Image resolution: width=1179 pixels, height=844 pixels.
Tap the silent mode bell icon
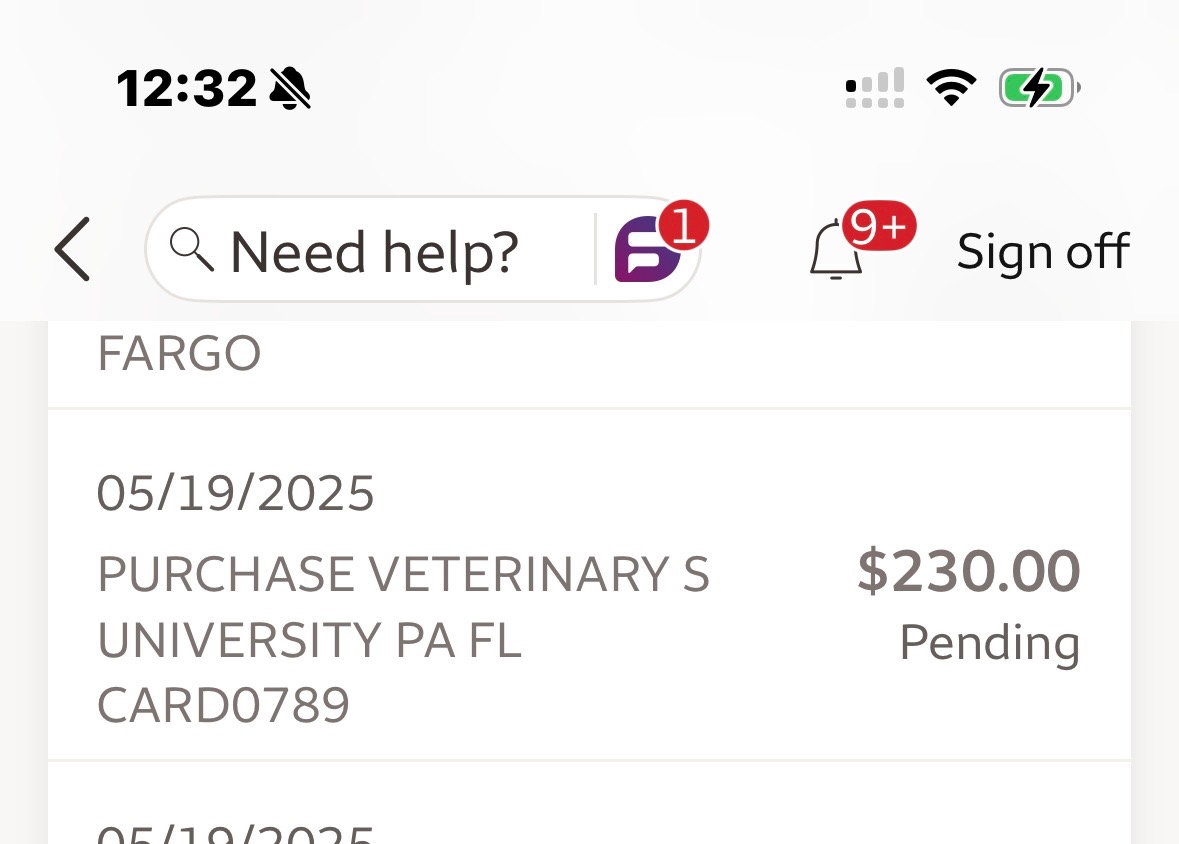coord(290,89)
